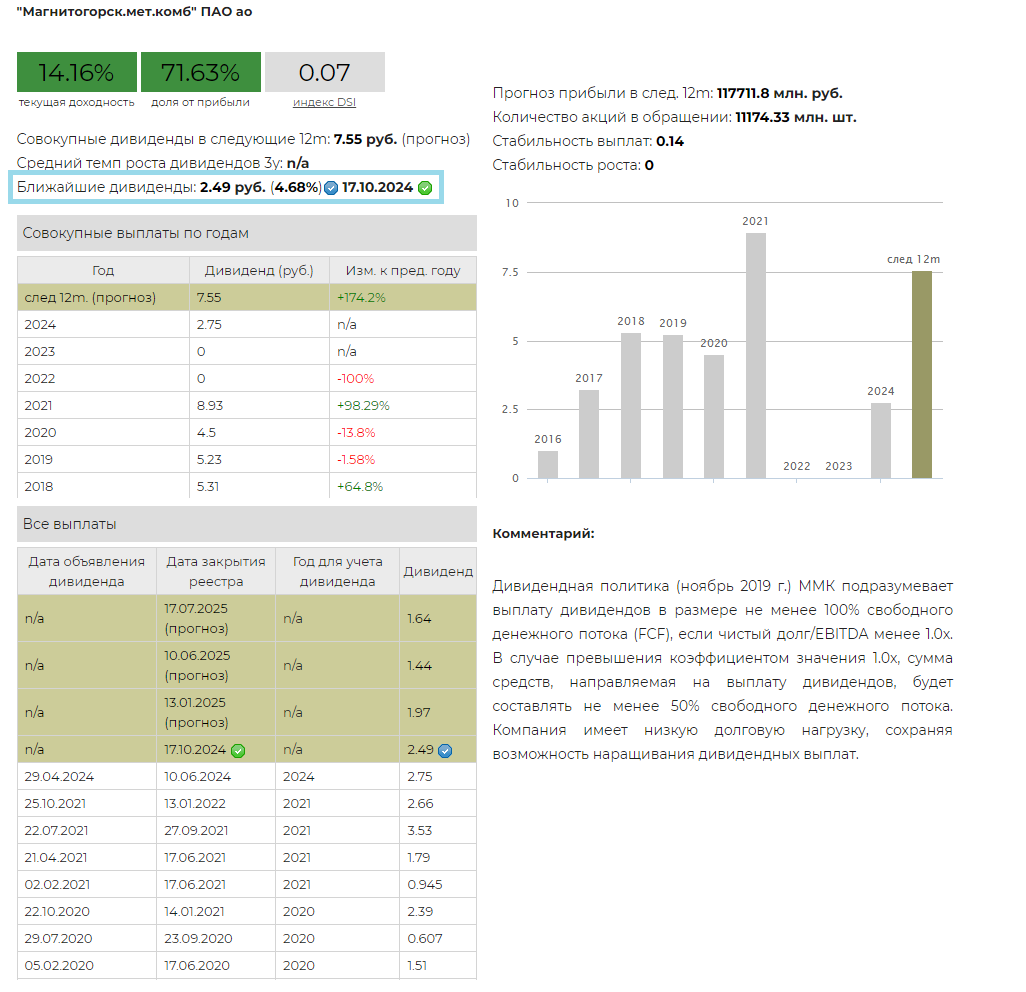Open the индекс DSI link
Screen dimensions: 1026x992
pyautogui.click(x=324, y=102)
